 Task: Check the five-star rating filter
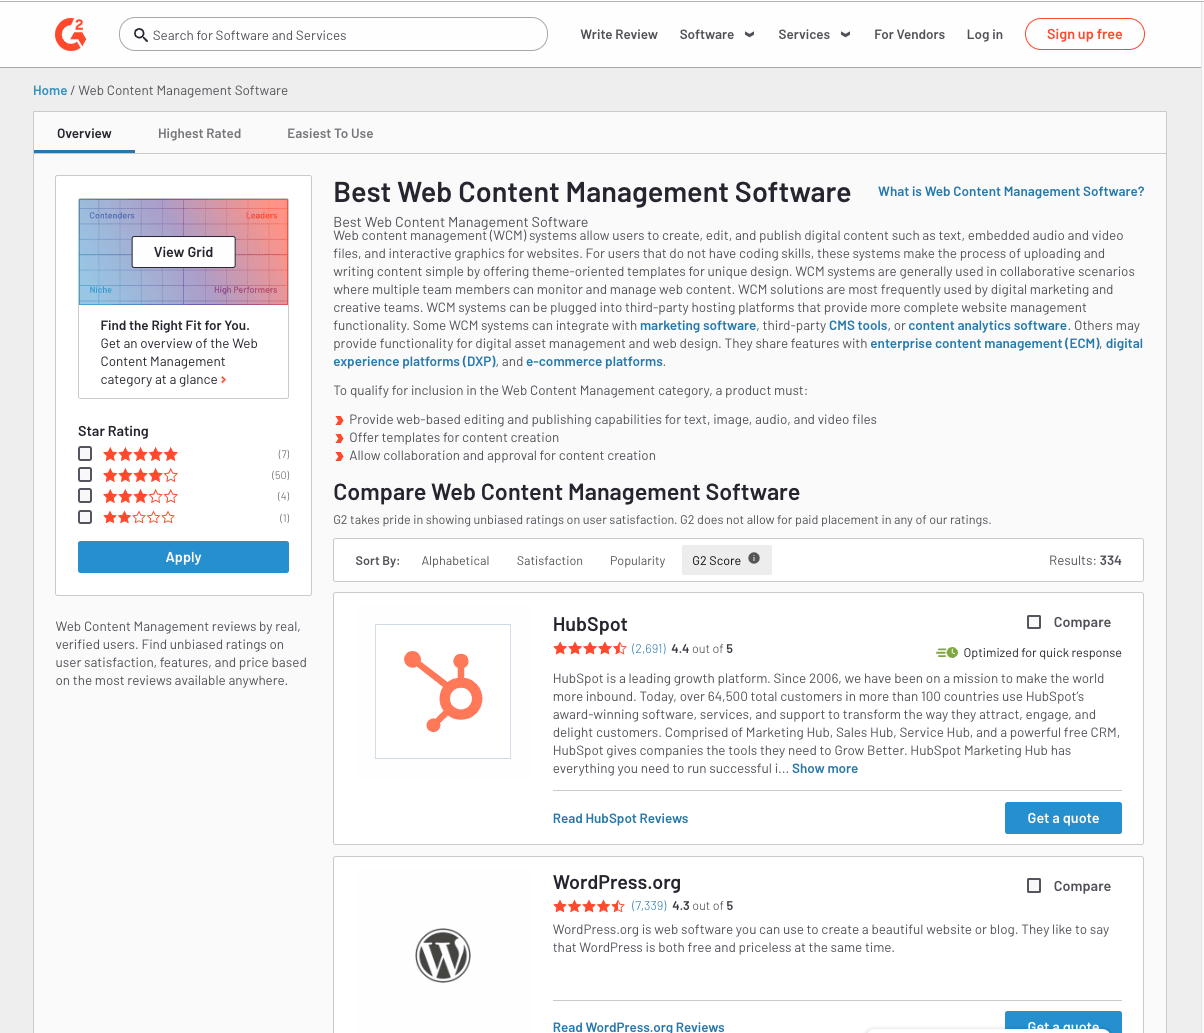(85, 454)
